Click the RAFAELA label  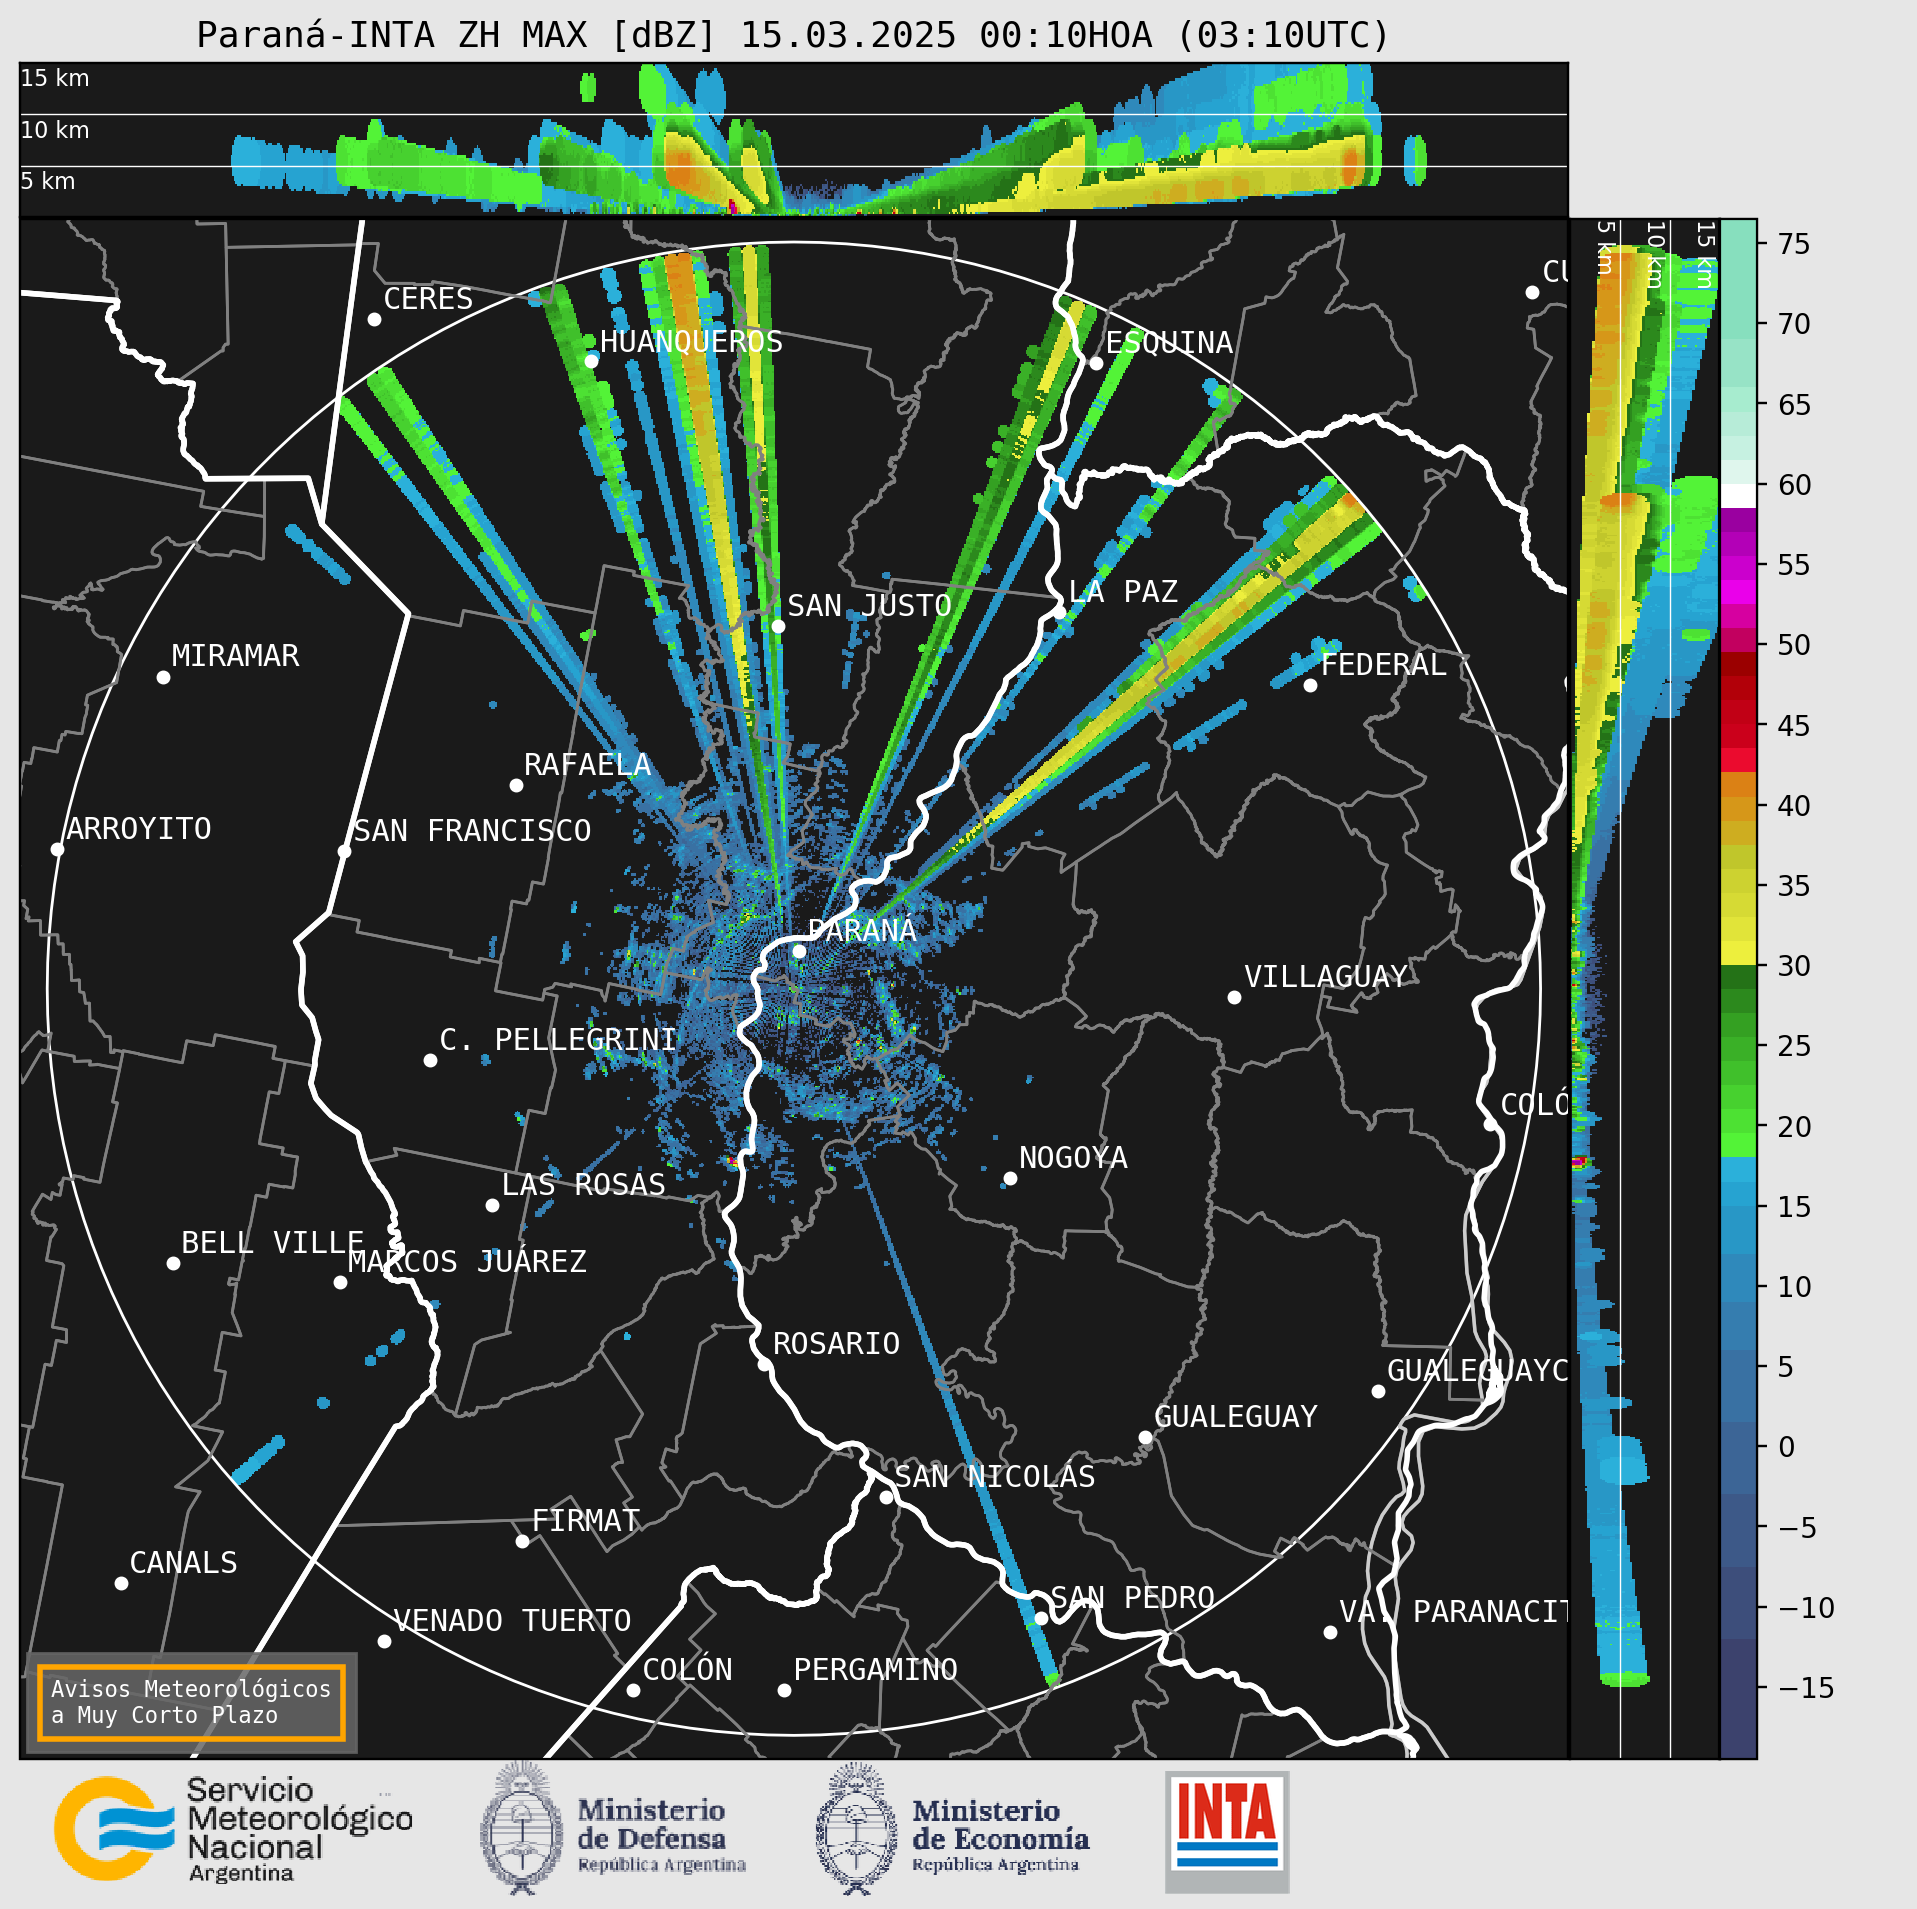(588, 764)
